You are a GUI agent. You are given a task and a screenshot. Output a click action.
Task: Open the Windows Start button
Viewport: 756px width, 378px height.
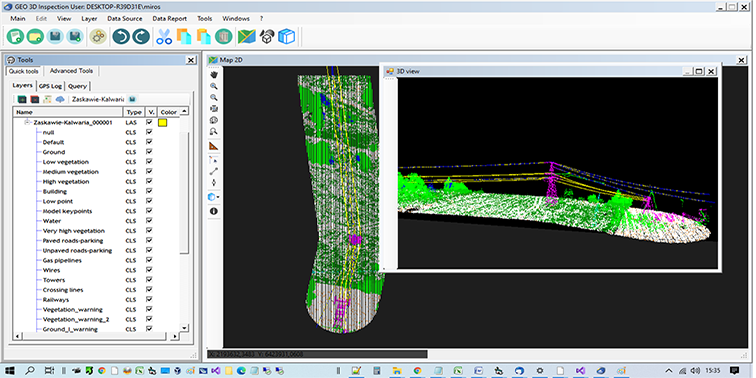pos(9,370)
